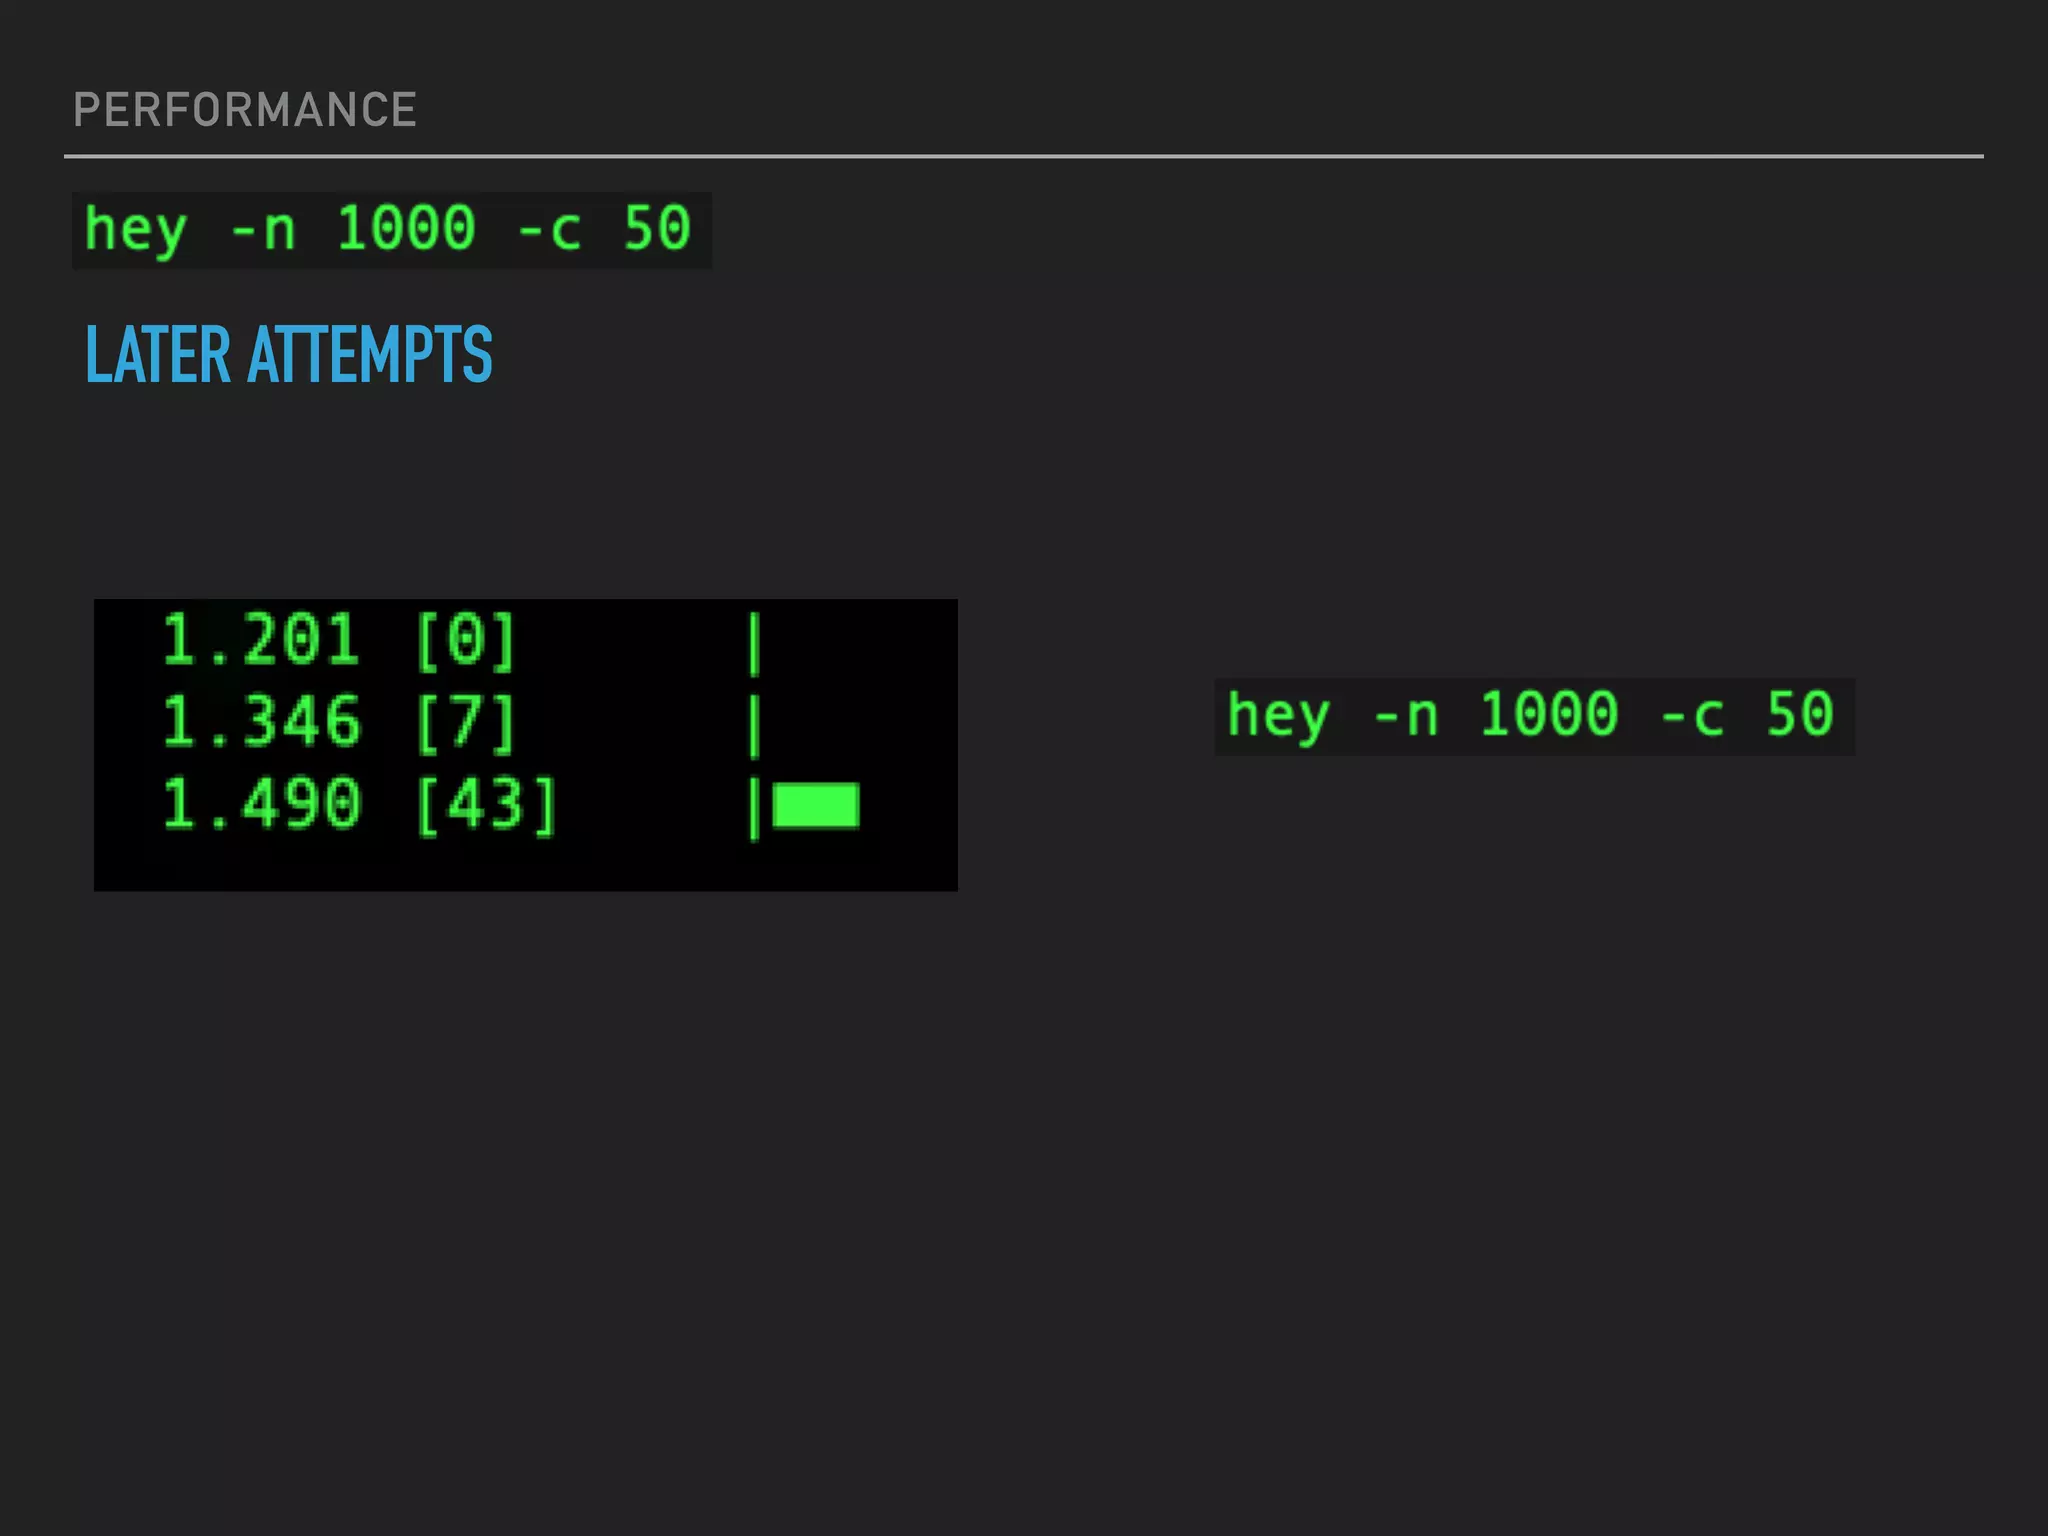Click 1000 in the top-left command
The width and height of the screenshot is (2048, 1536).
pyautogui.click(x=405, y=228)
